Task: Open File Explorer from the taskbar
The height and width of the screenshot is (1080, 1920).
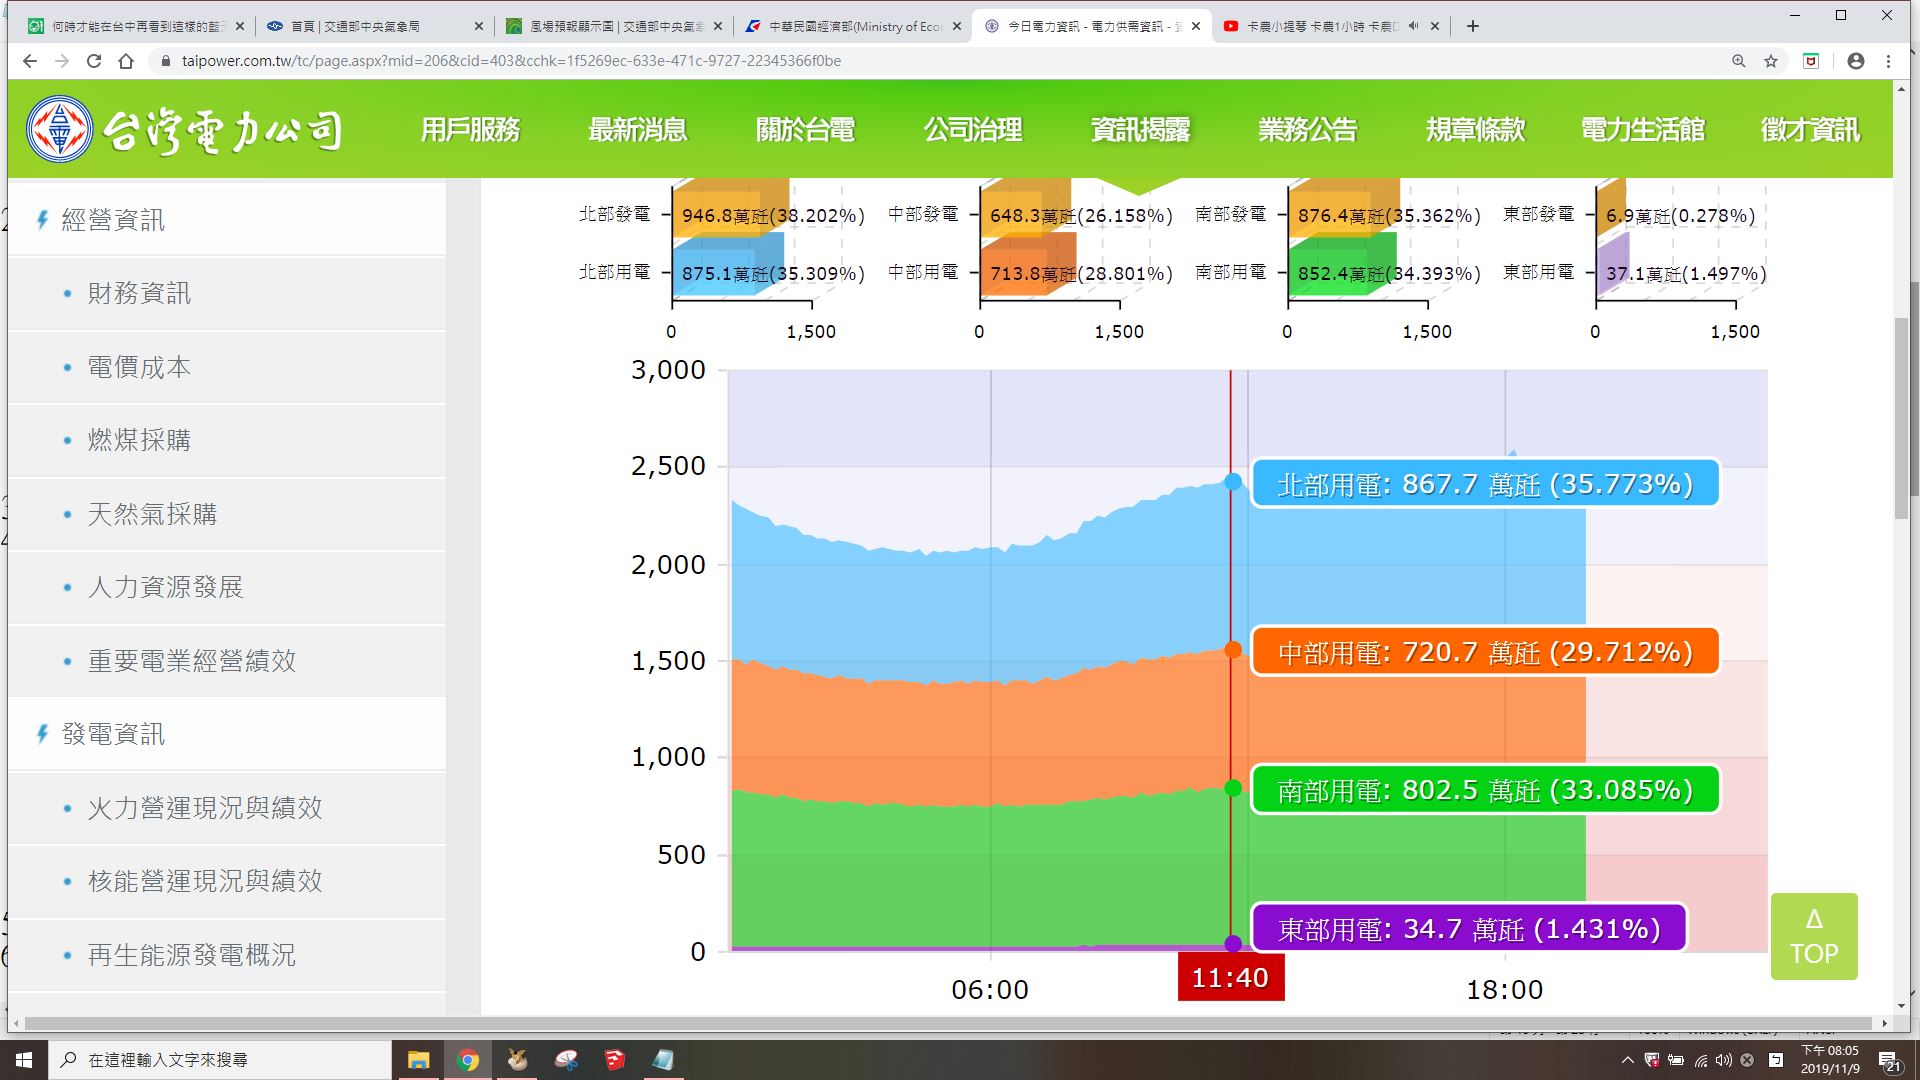Action: (x=419, y=1059)
